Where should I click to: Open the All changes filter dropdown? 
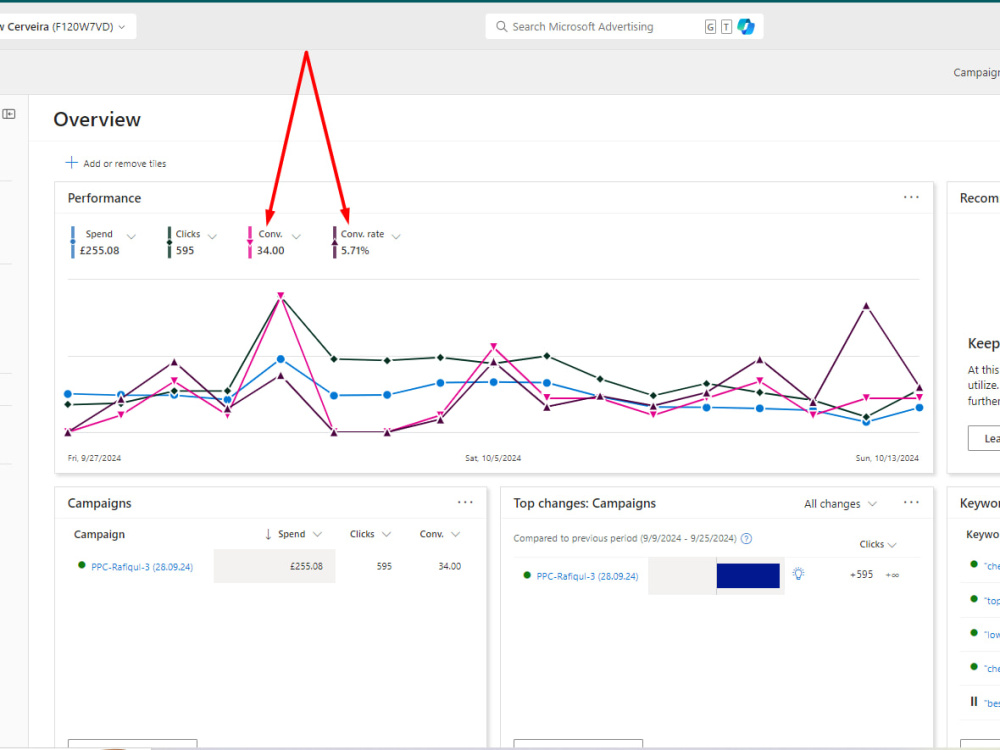[841, 504]
